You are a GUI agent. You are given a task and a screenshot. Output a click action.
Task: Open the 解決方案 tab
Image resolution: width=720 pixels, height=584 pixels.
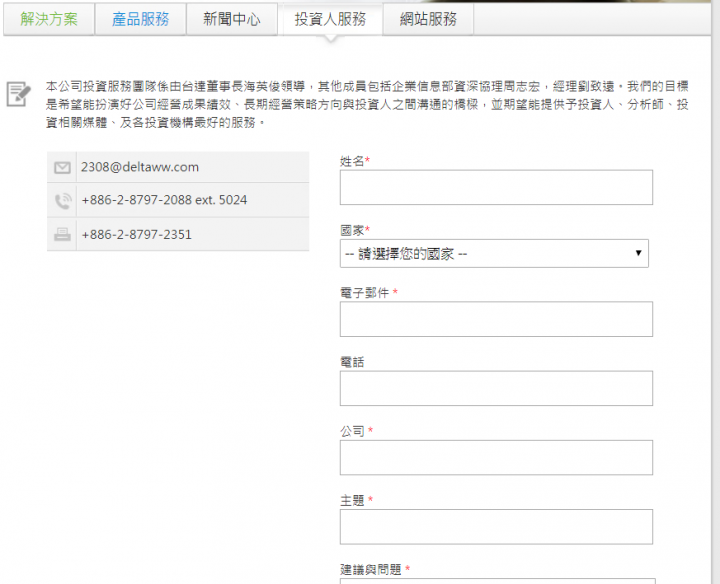coord(49,19)
